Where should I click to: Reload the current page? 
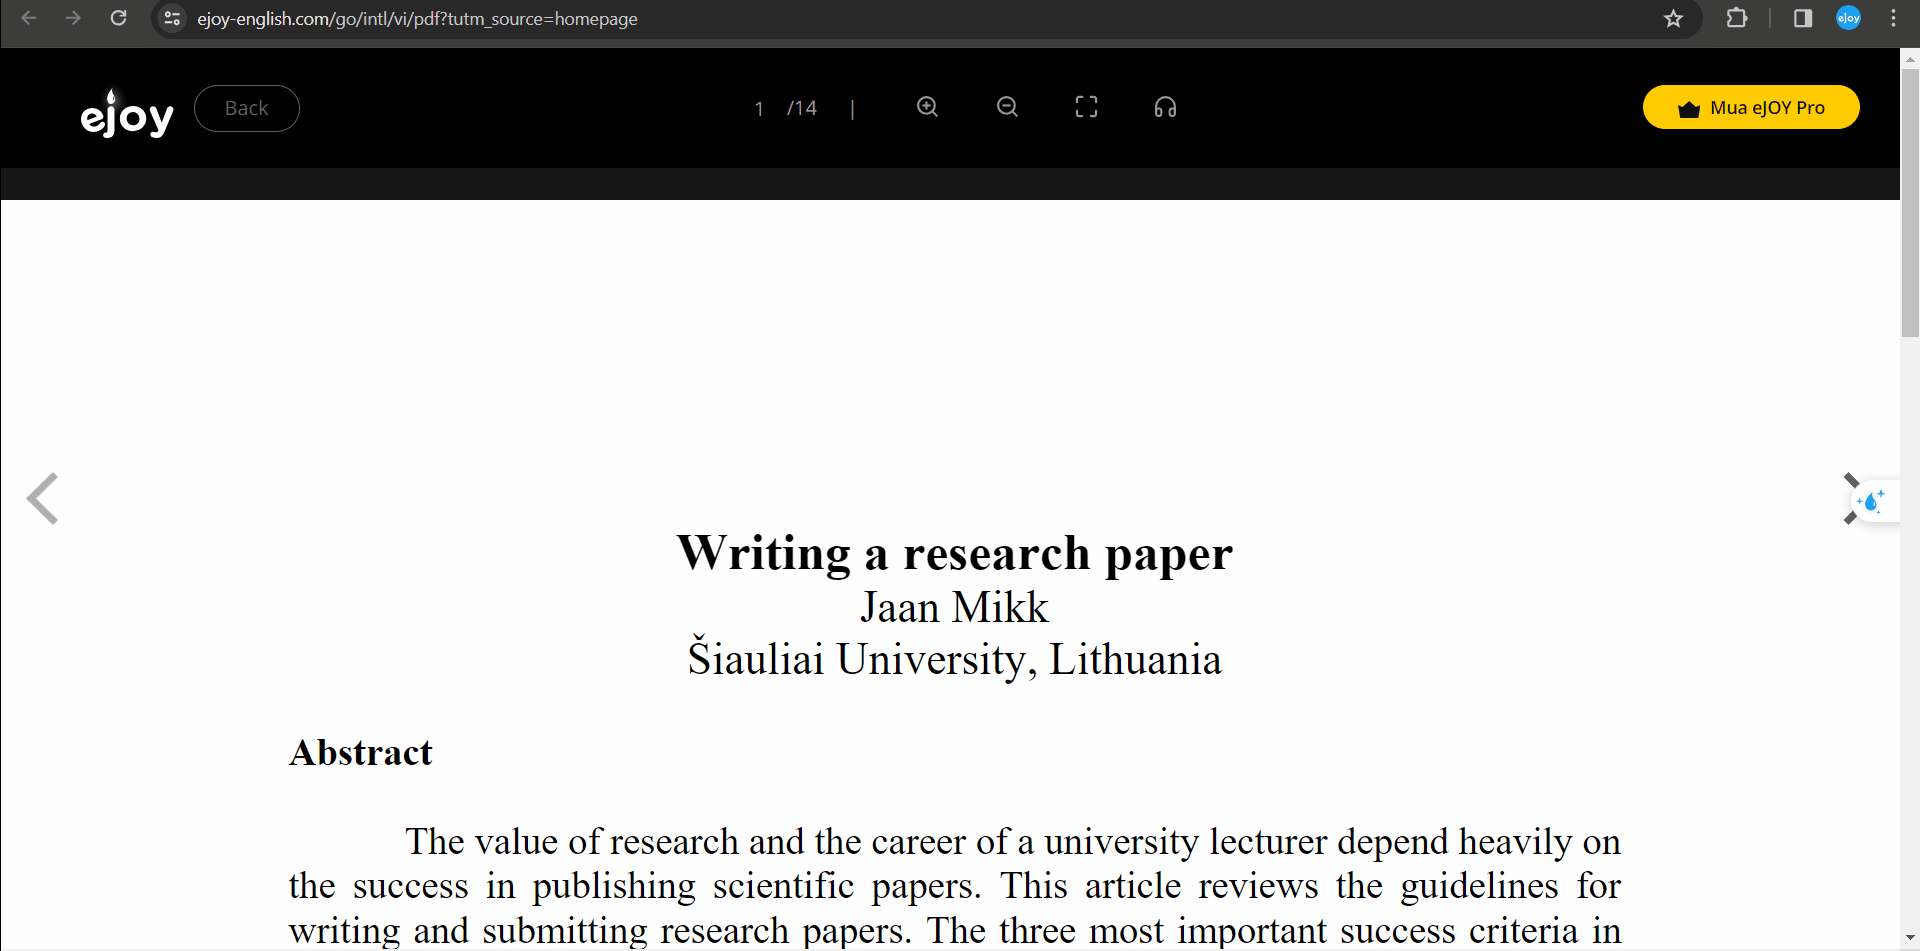click(118, 18)
